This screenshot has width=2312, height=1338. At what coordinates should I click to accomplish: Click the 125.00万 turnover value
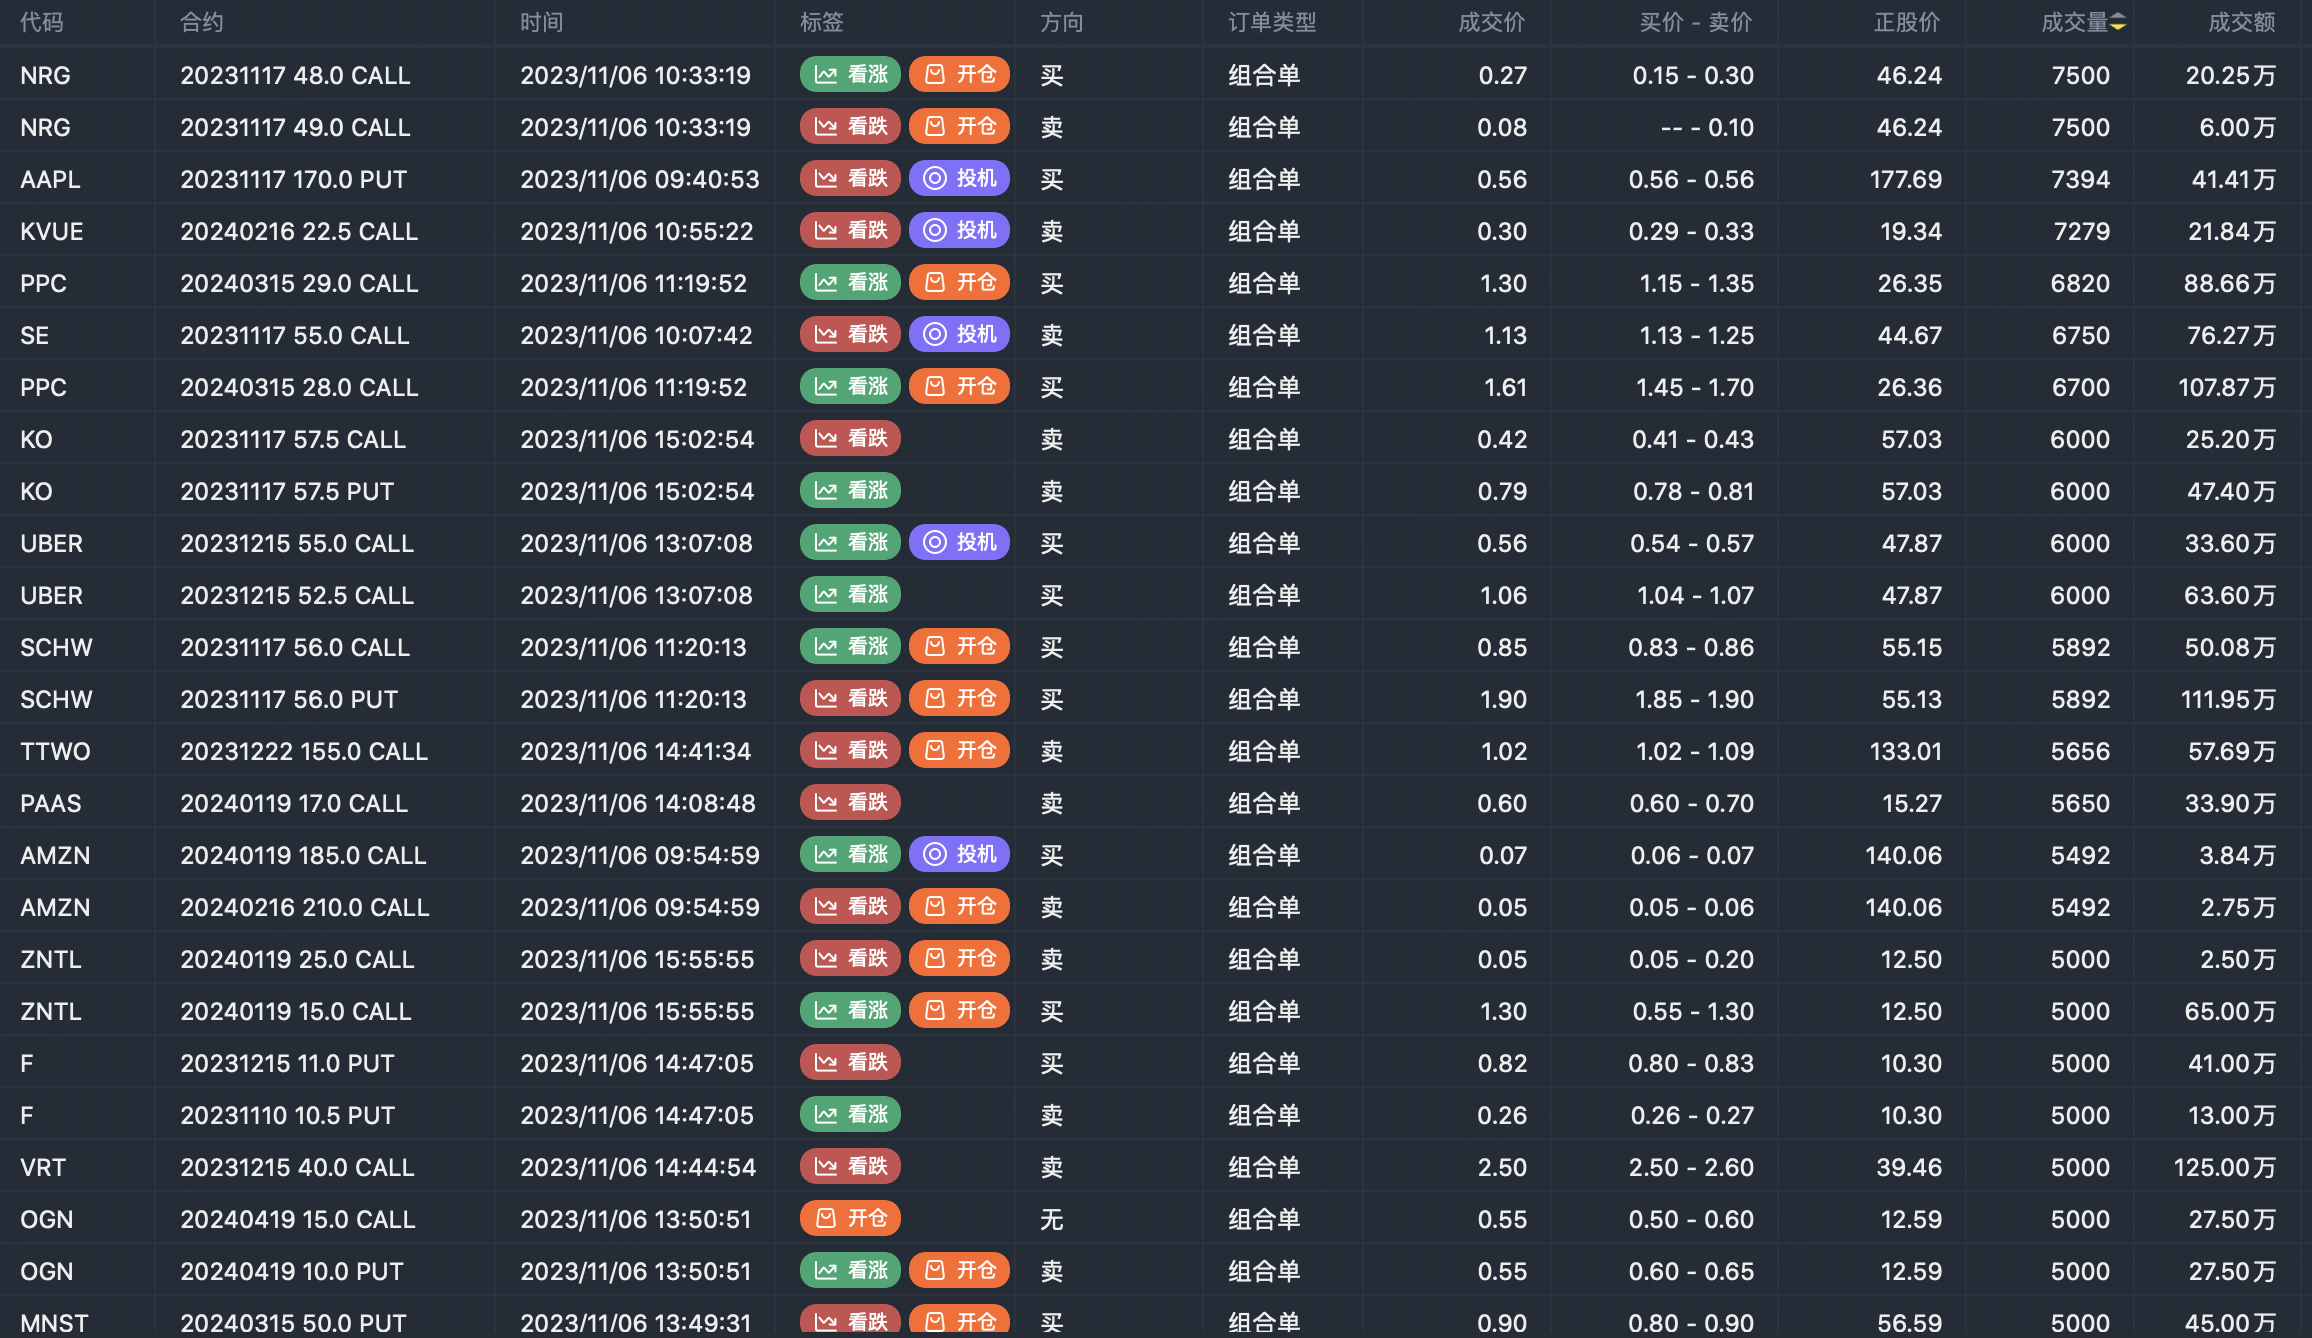click(x=2225, y=1168)
